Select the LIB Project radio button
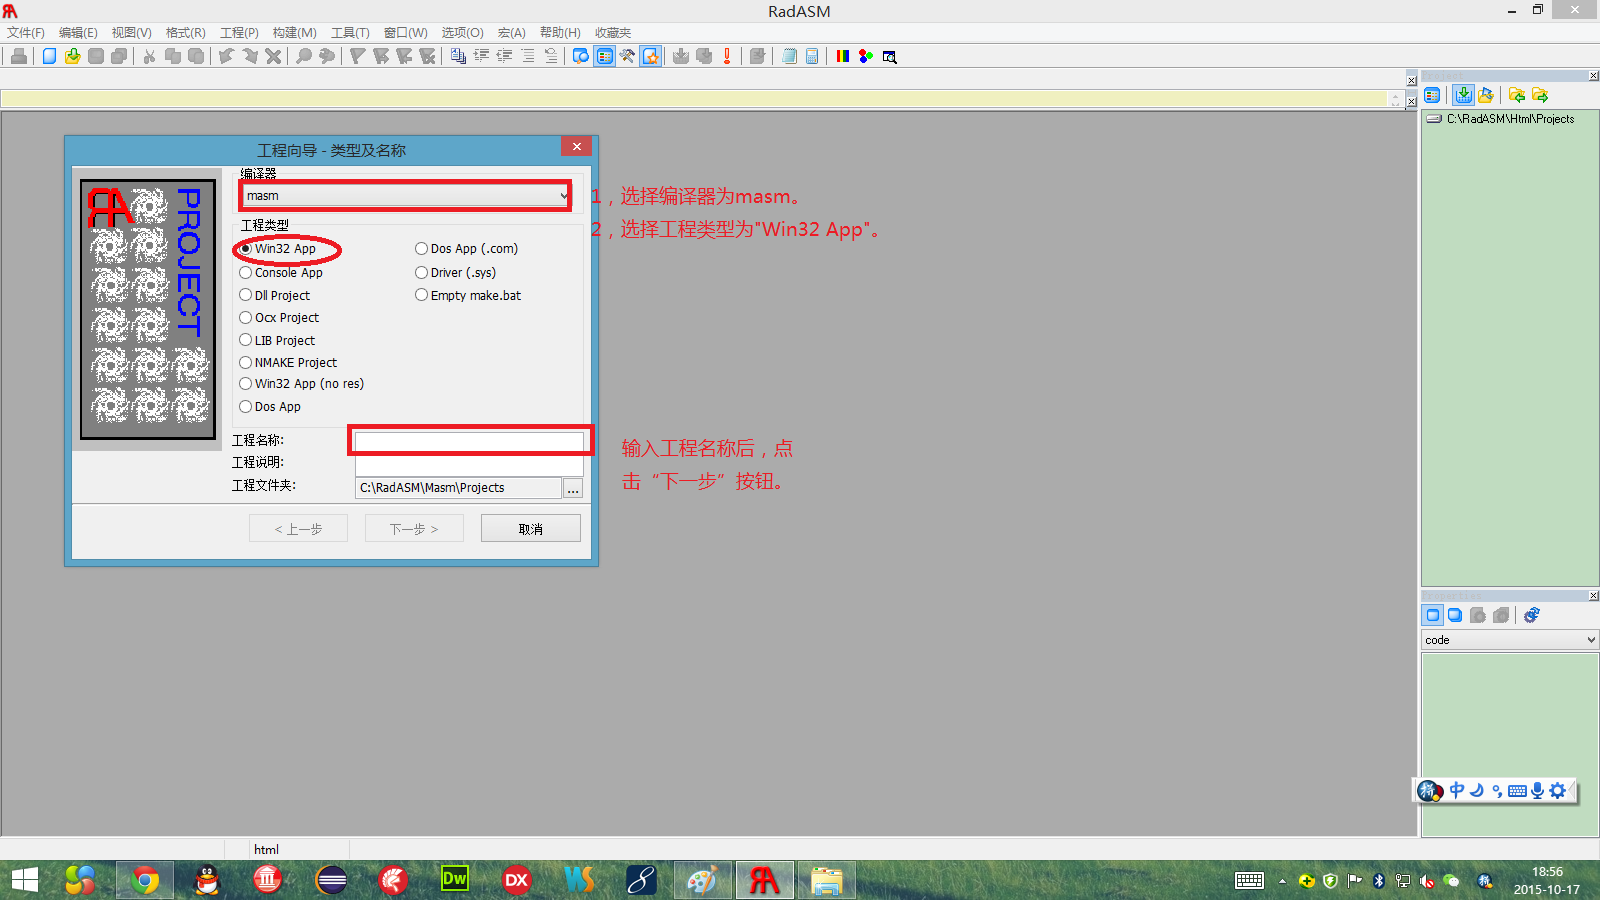 click(245, 340)
